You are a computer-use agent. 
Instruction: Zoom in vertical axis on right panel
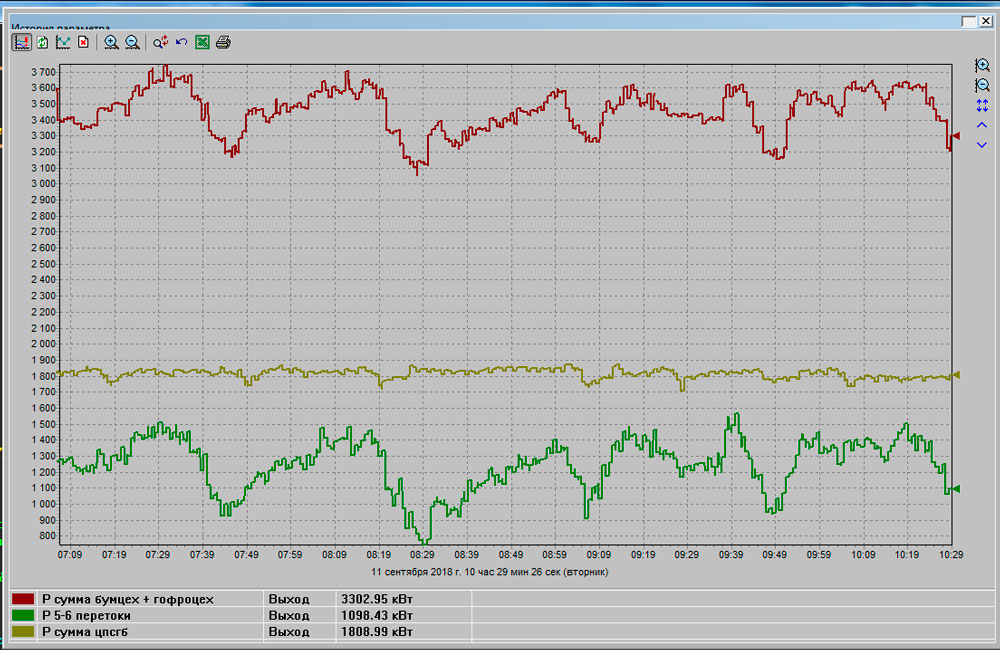point(982,65)
